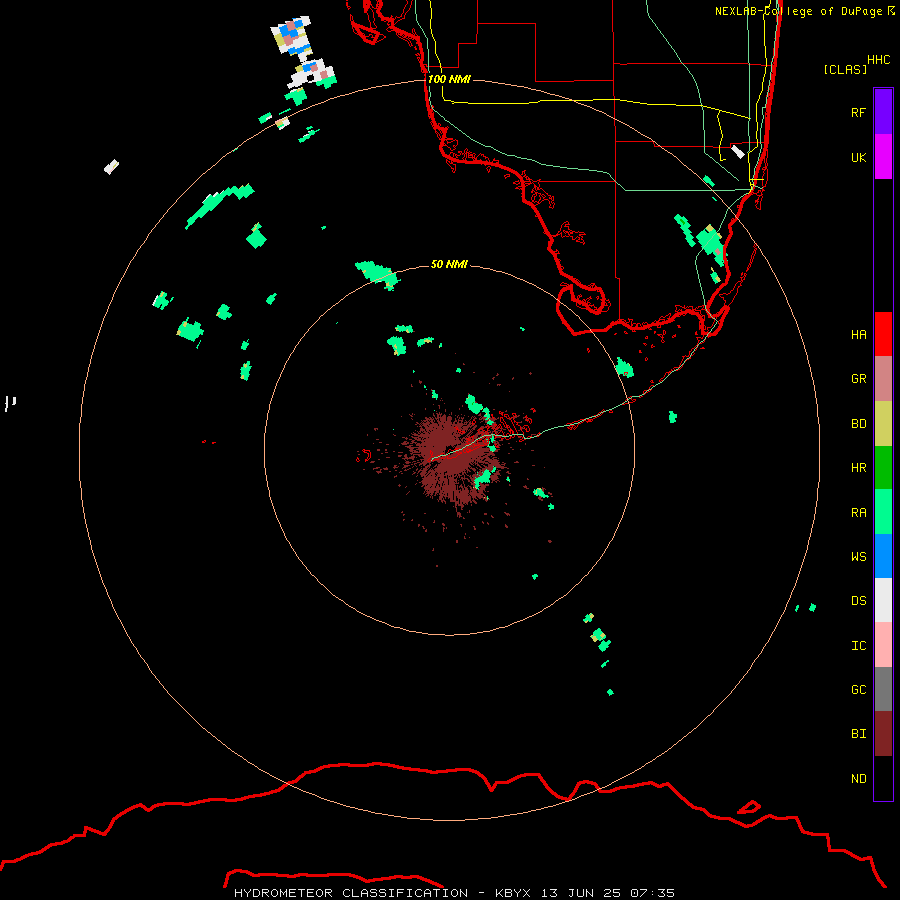Click the [CLAS] units label
The image size is (900, 900).
coord(845,69)
